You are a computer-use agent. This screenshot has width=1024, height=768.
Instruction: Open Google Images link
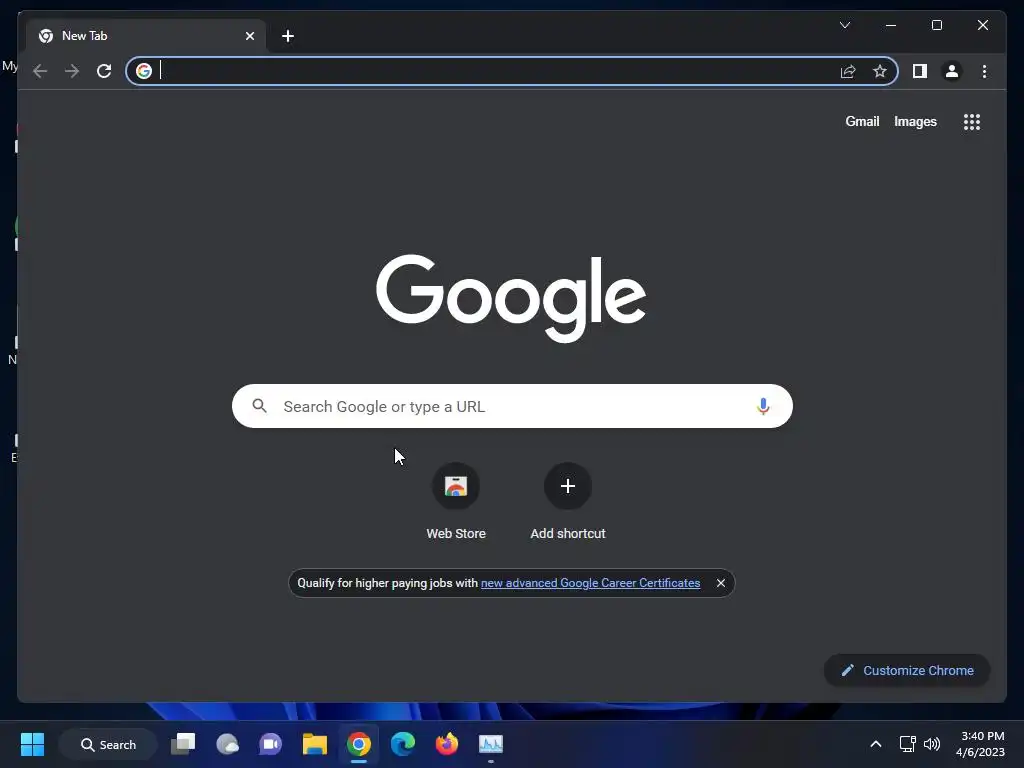click(915, 121)
